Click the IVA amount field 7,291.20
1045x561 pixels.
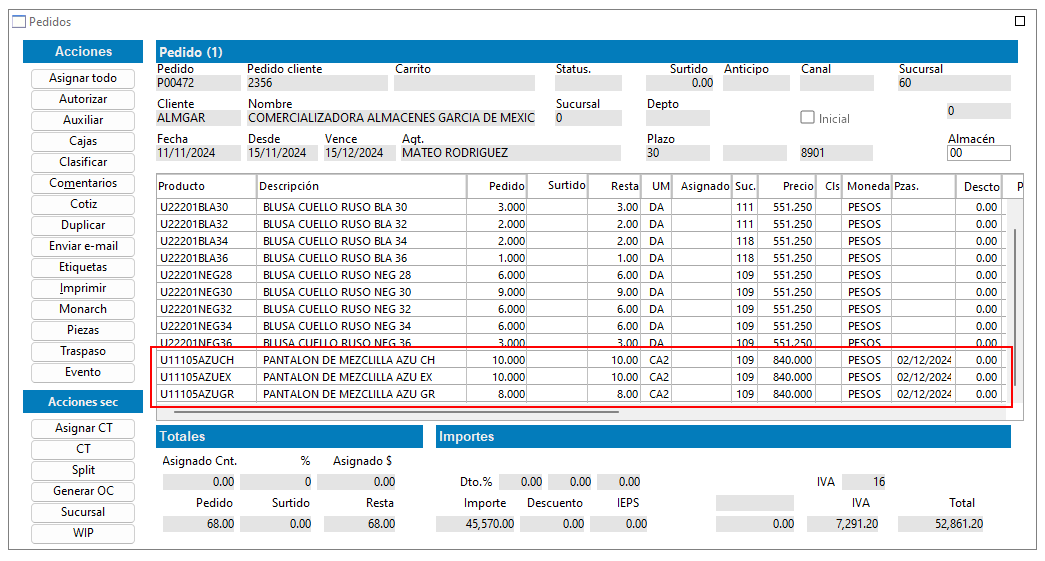click(843, 524)
